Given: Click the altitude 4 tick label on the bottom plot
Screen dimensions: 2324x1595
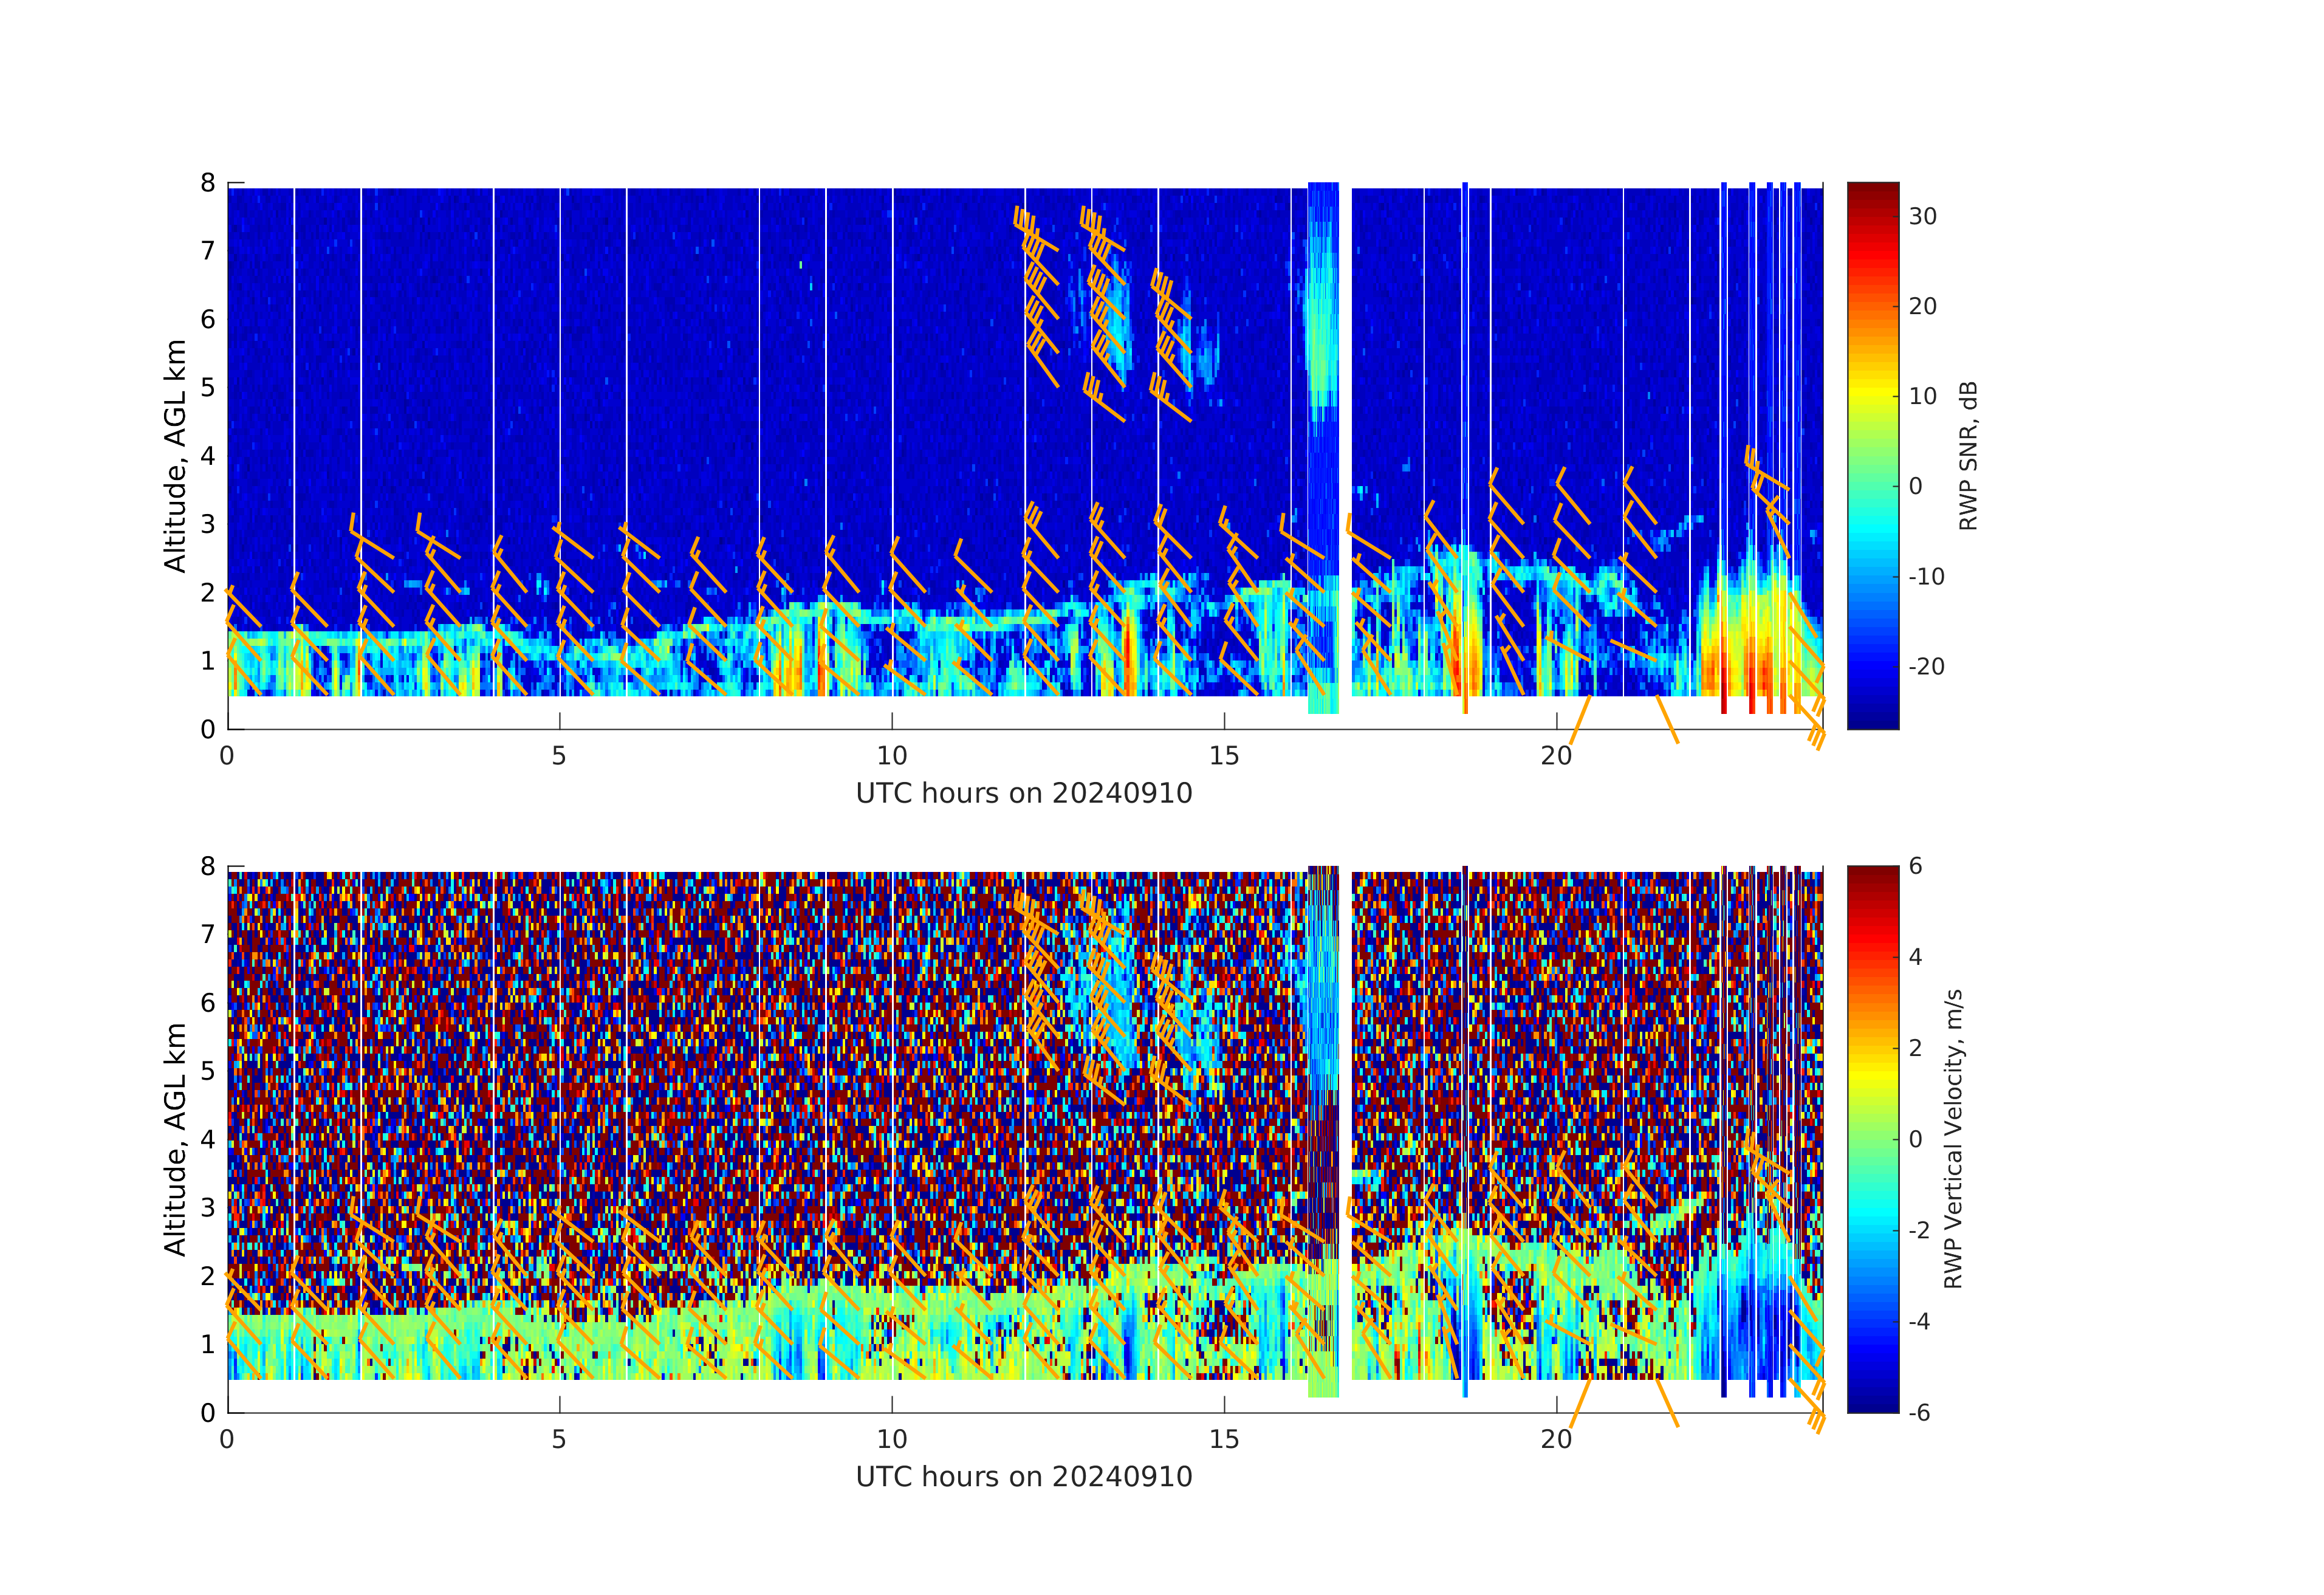Looking at the screenshot, I should (x=208, y=1139).
